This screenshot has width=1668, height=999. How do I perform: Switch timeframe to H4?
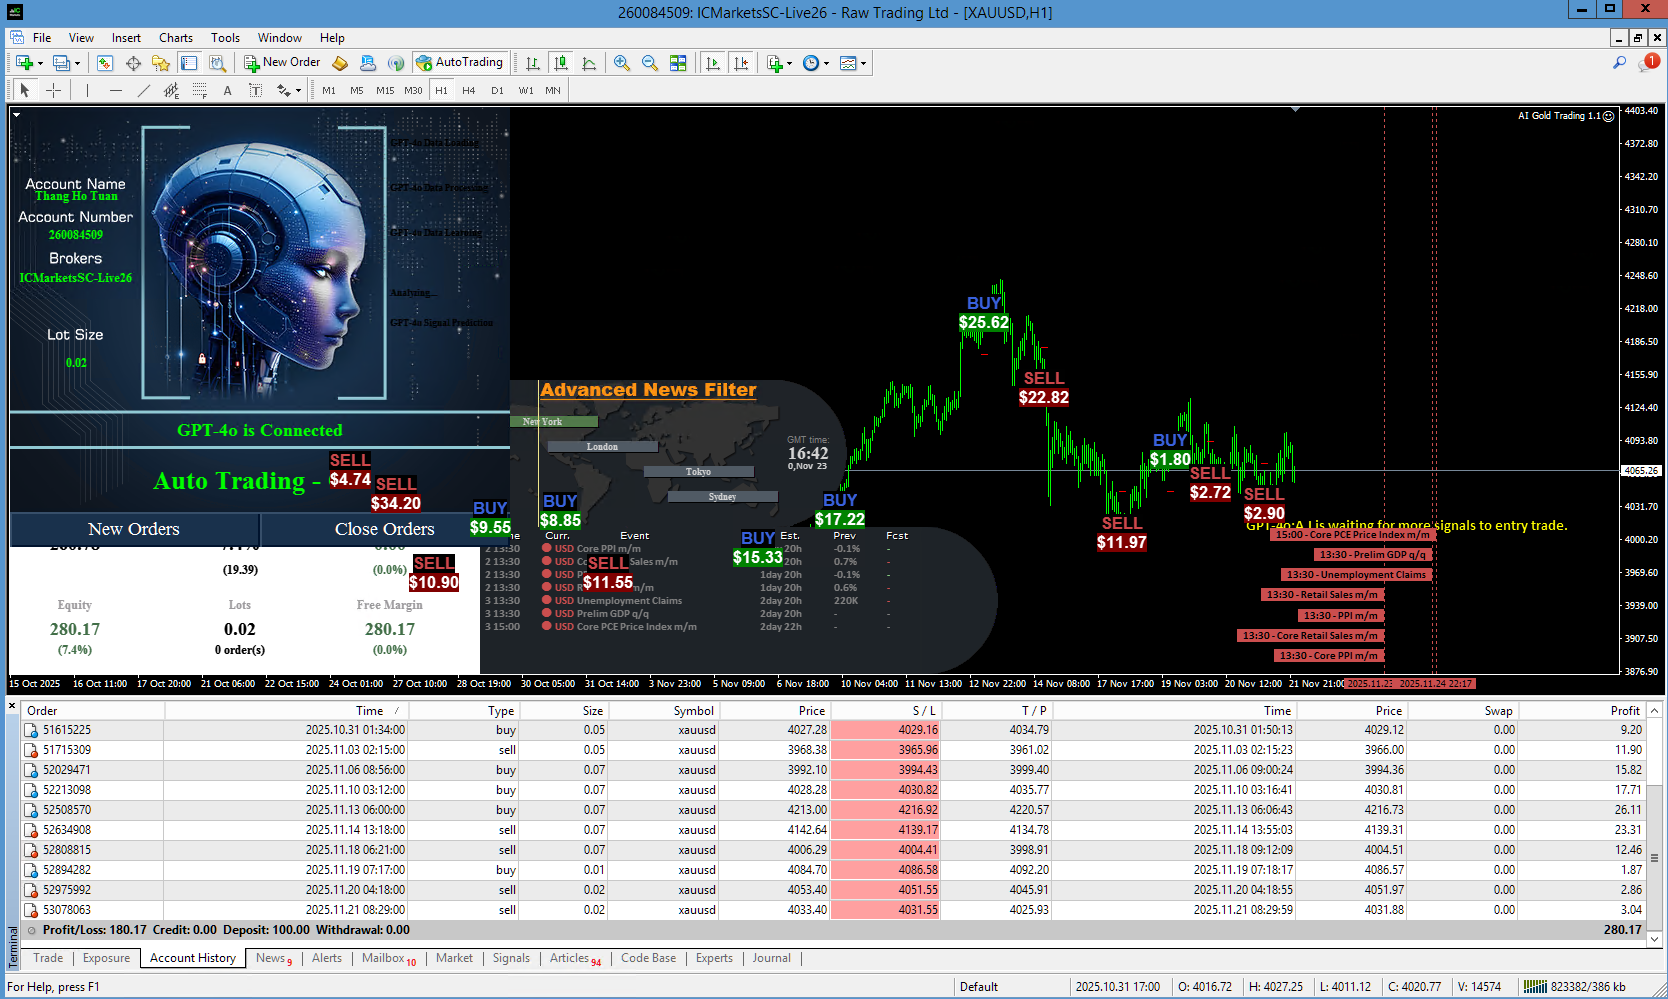pos(469,90)
